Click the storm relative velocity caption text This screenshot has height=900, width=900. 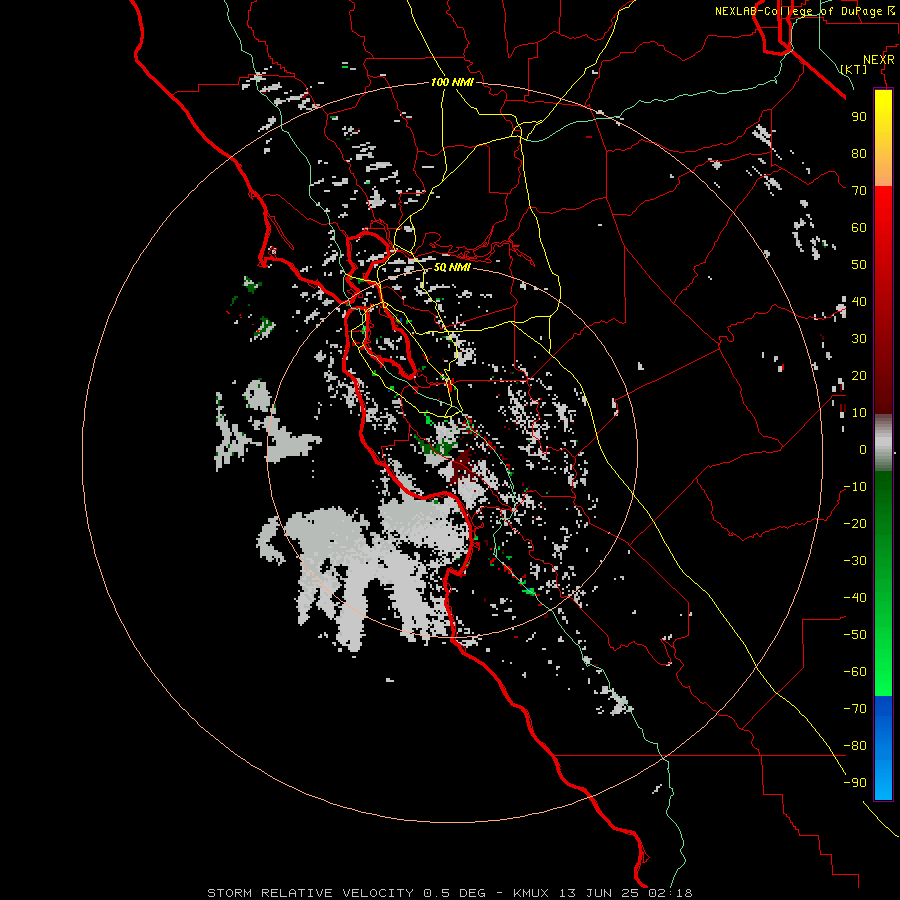pyautogui.click(x=449, y=893)
